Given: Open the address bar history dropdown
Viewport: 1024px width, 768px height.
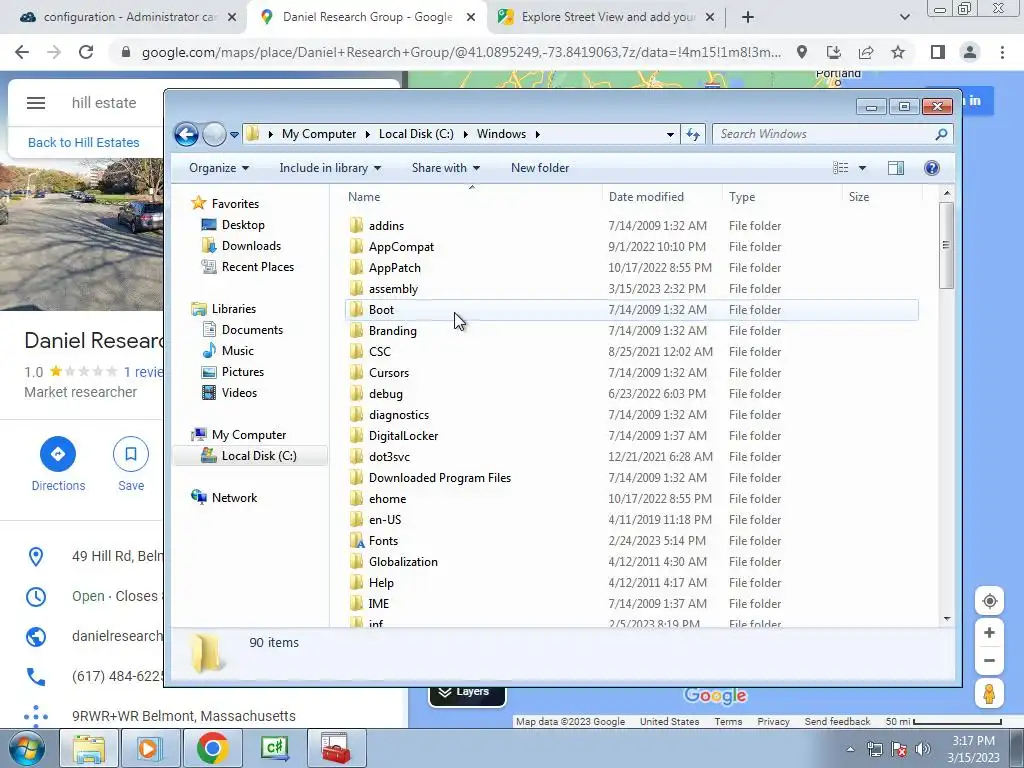Looking at the screenshot, I should (670, 135).
